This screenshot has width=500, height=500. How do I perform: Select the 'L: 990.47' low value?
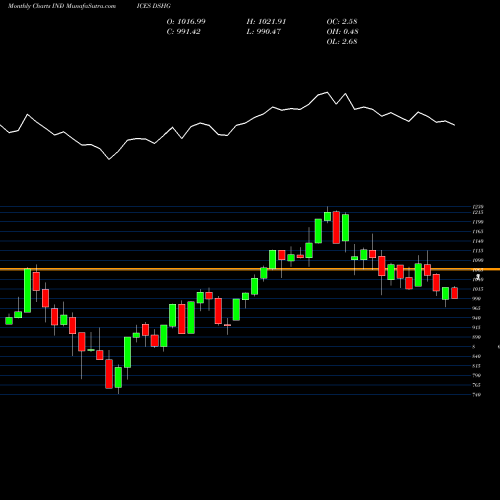[264, 32]
